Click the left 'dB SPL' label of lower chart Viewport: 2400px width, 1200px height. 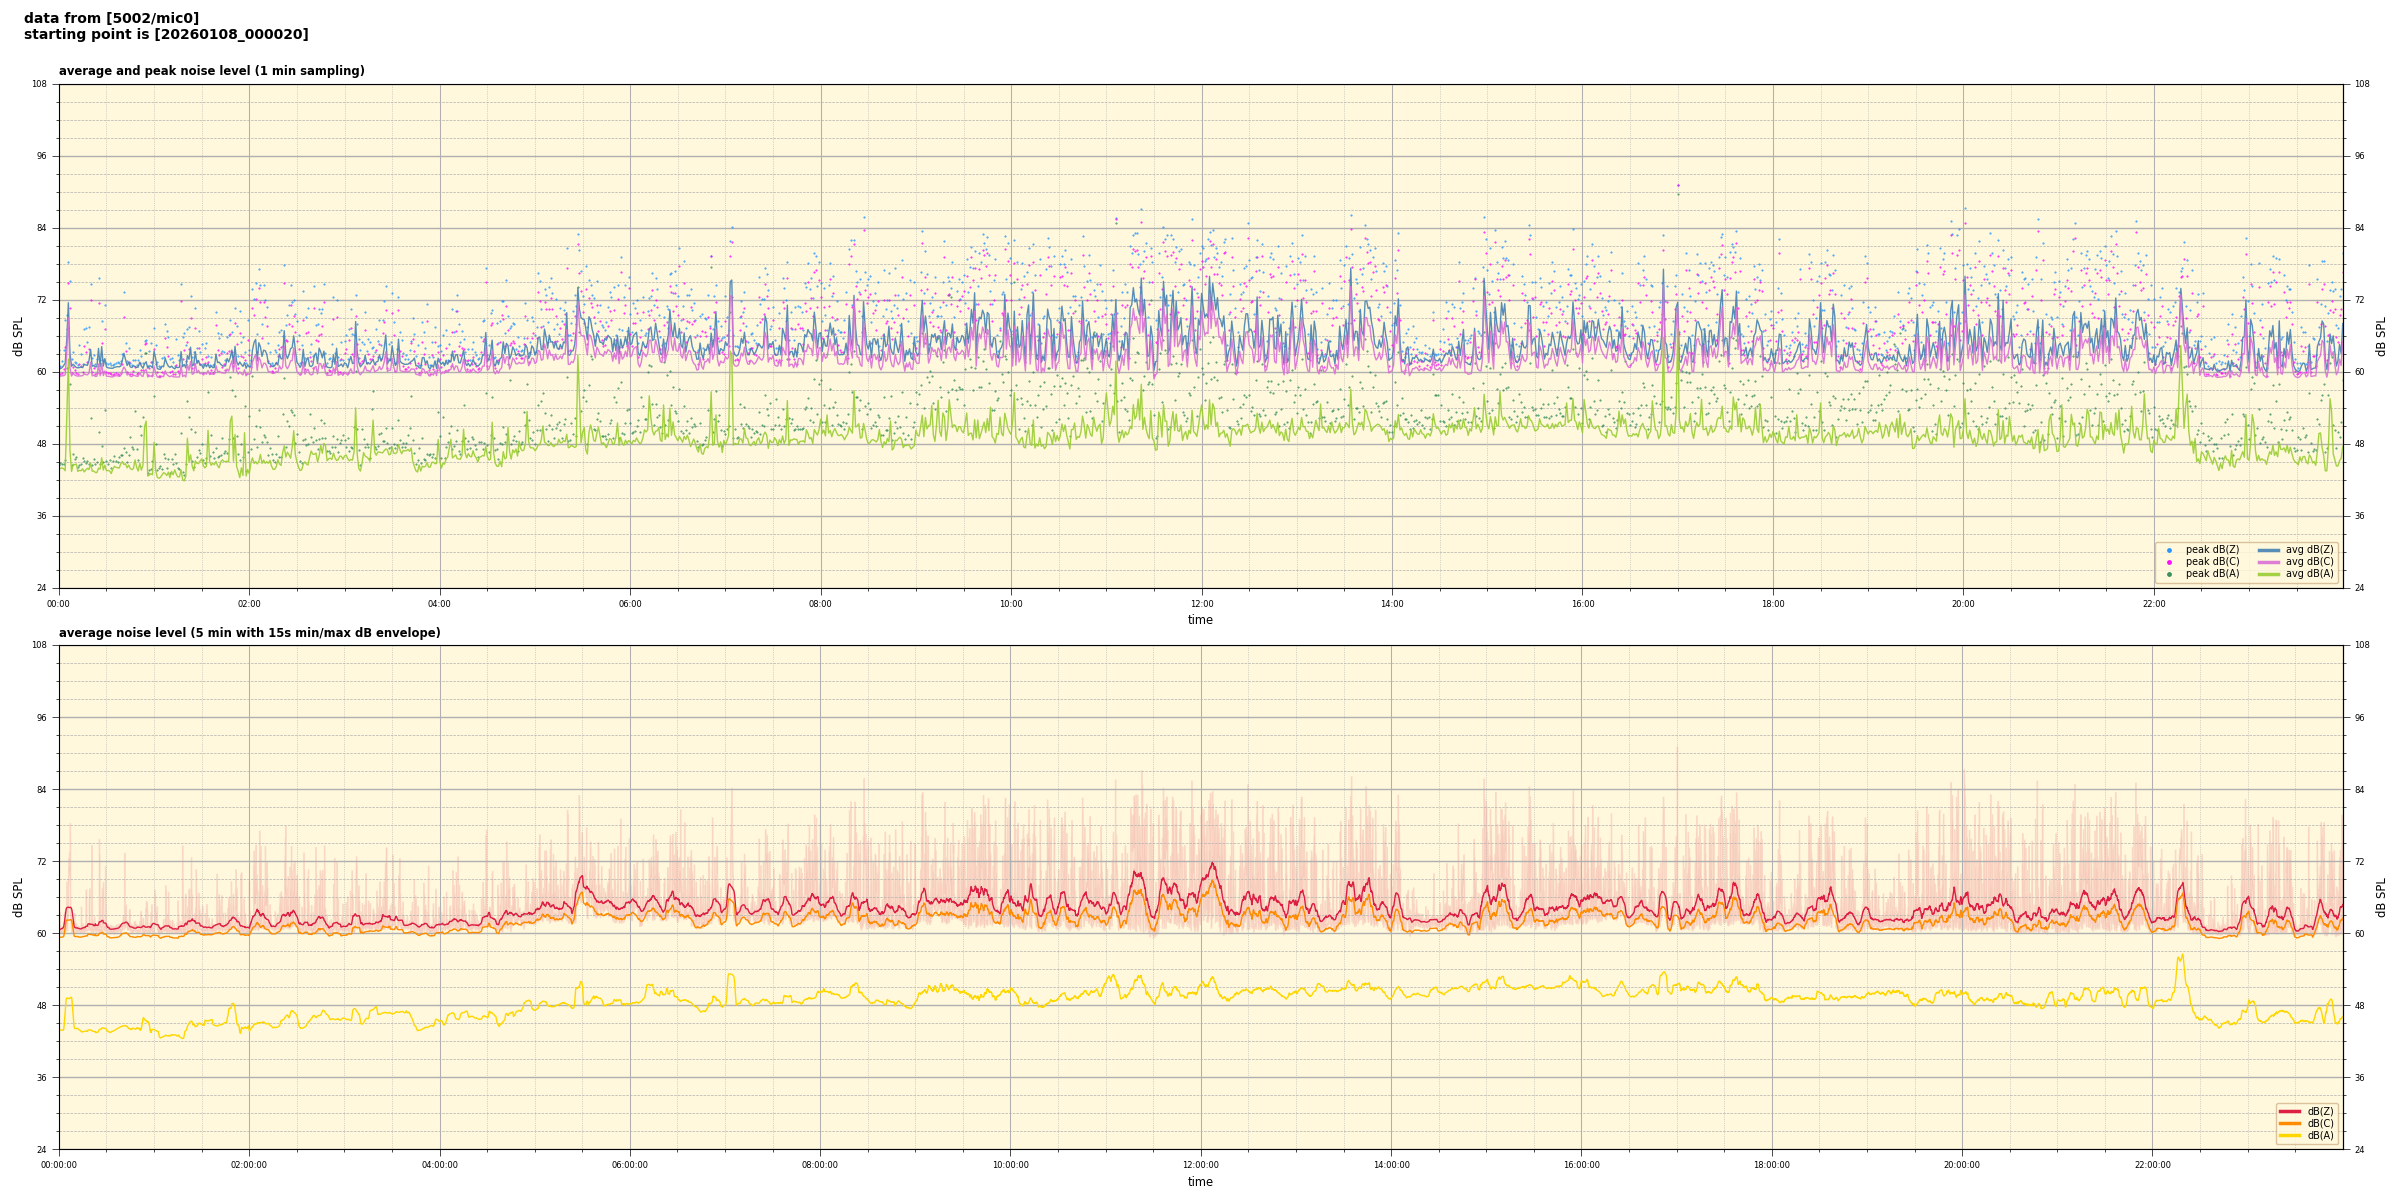point(18,897)
